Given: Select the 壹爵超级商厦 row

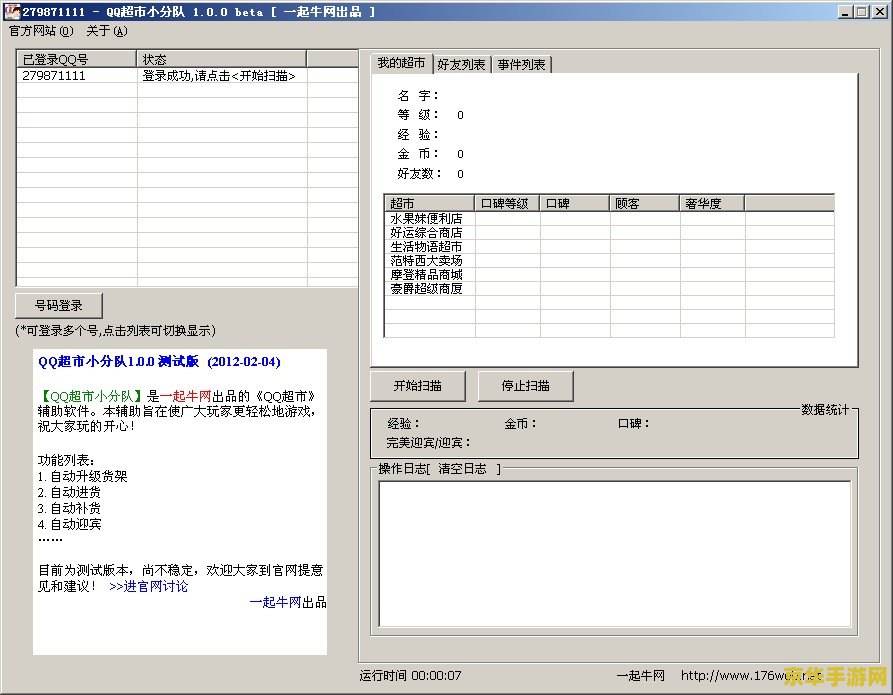Looking at the screenshot, I should click(426, 288).
